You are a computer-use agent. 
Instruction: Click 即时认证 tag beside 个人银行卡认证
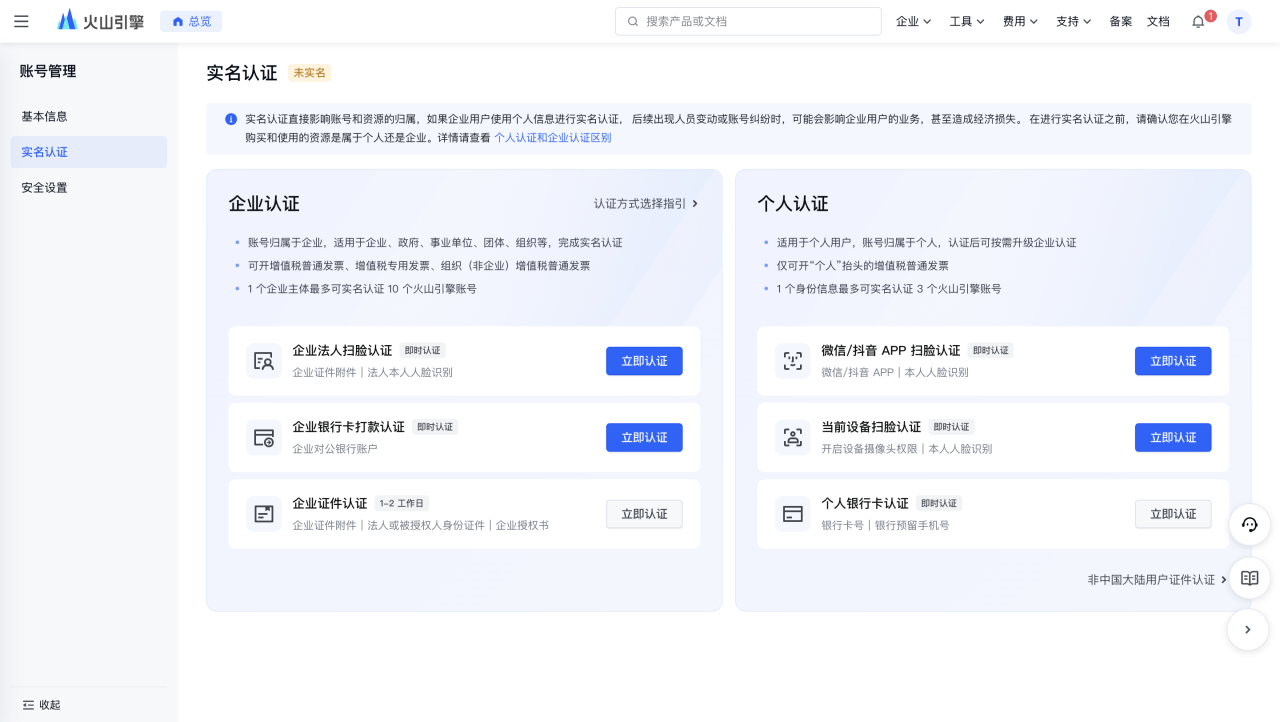click(939, 503)
